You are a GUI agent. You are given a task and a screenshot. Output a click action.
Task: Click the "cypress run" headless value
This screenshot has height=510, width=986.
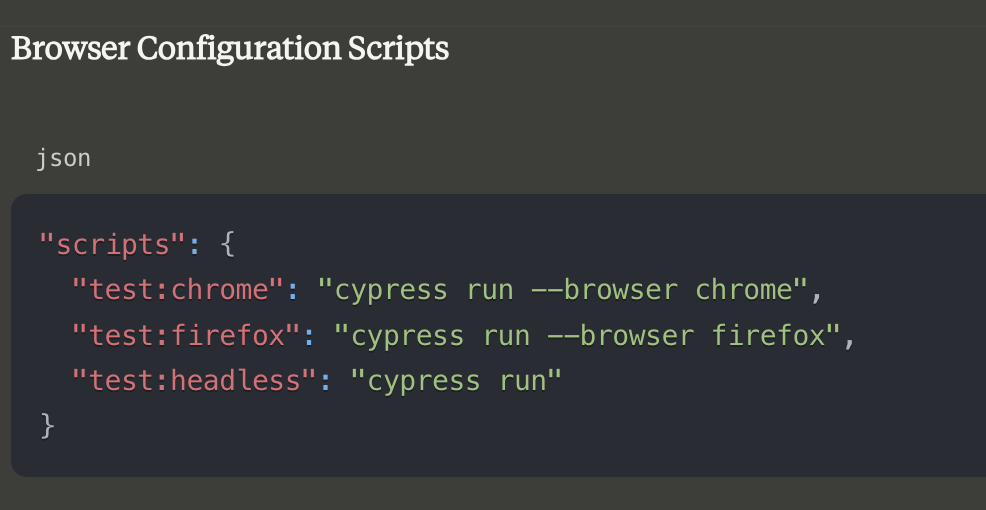tap(456, 380)
